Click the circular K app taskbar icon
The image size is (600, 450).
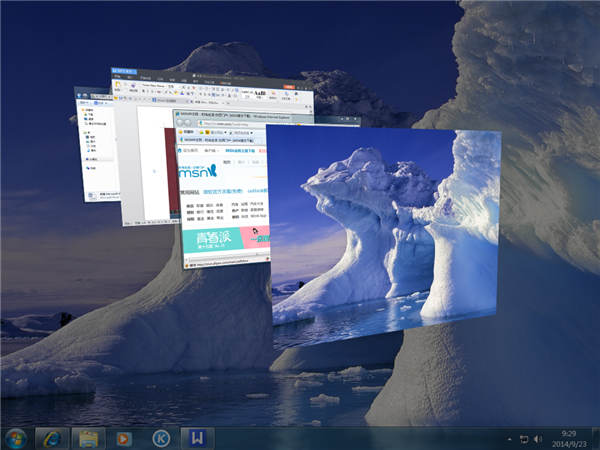click(x=160, y=438)
